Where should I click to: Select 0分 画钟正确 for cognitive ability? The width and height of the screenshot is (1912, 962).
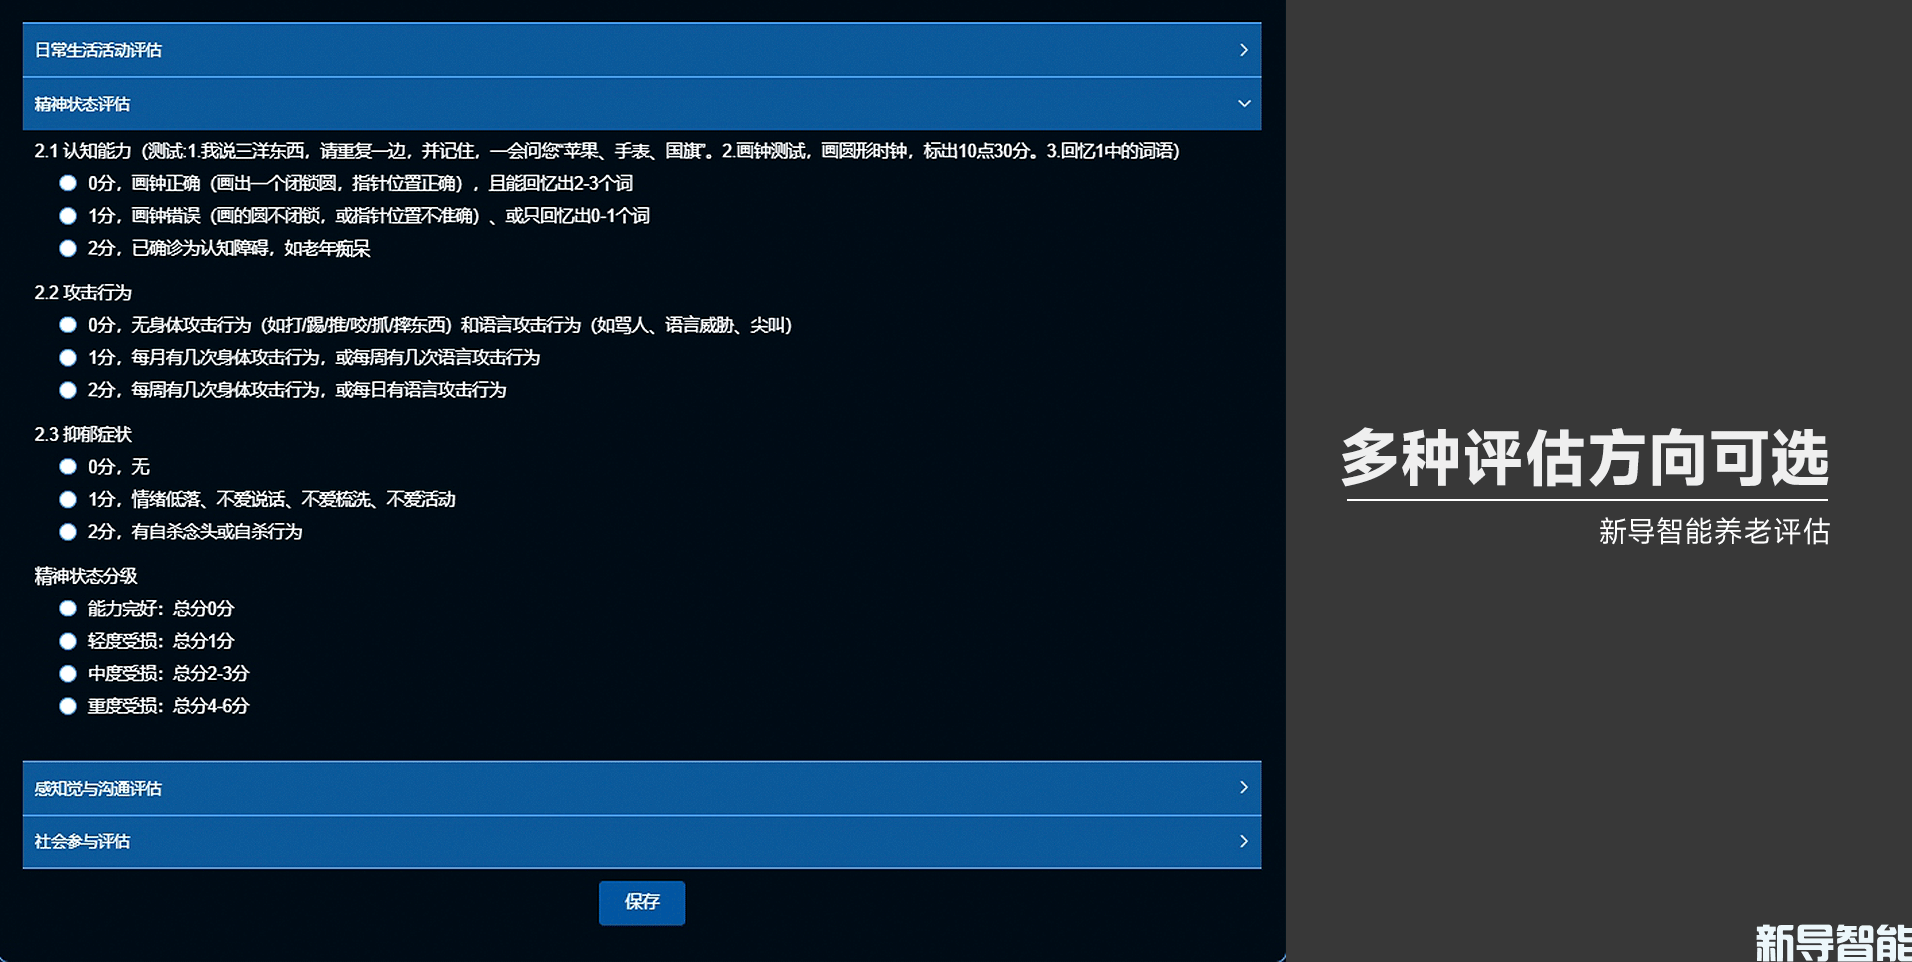[68, 183]
